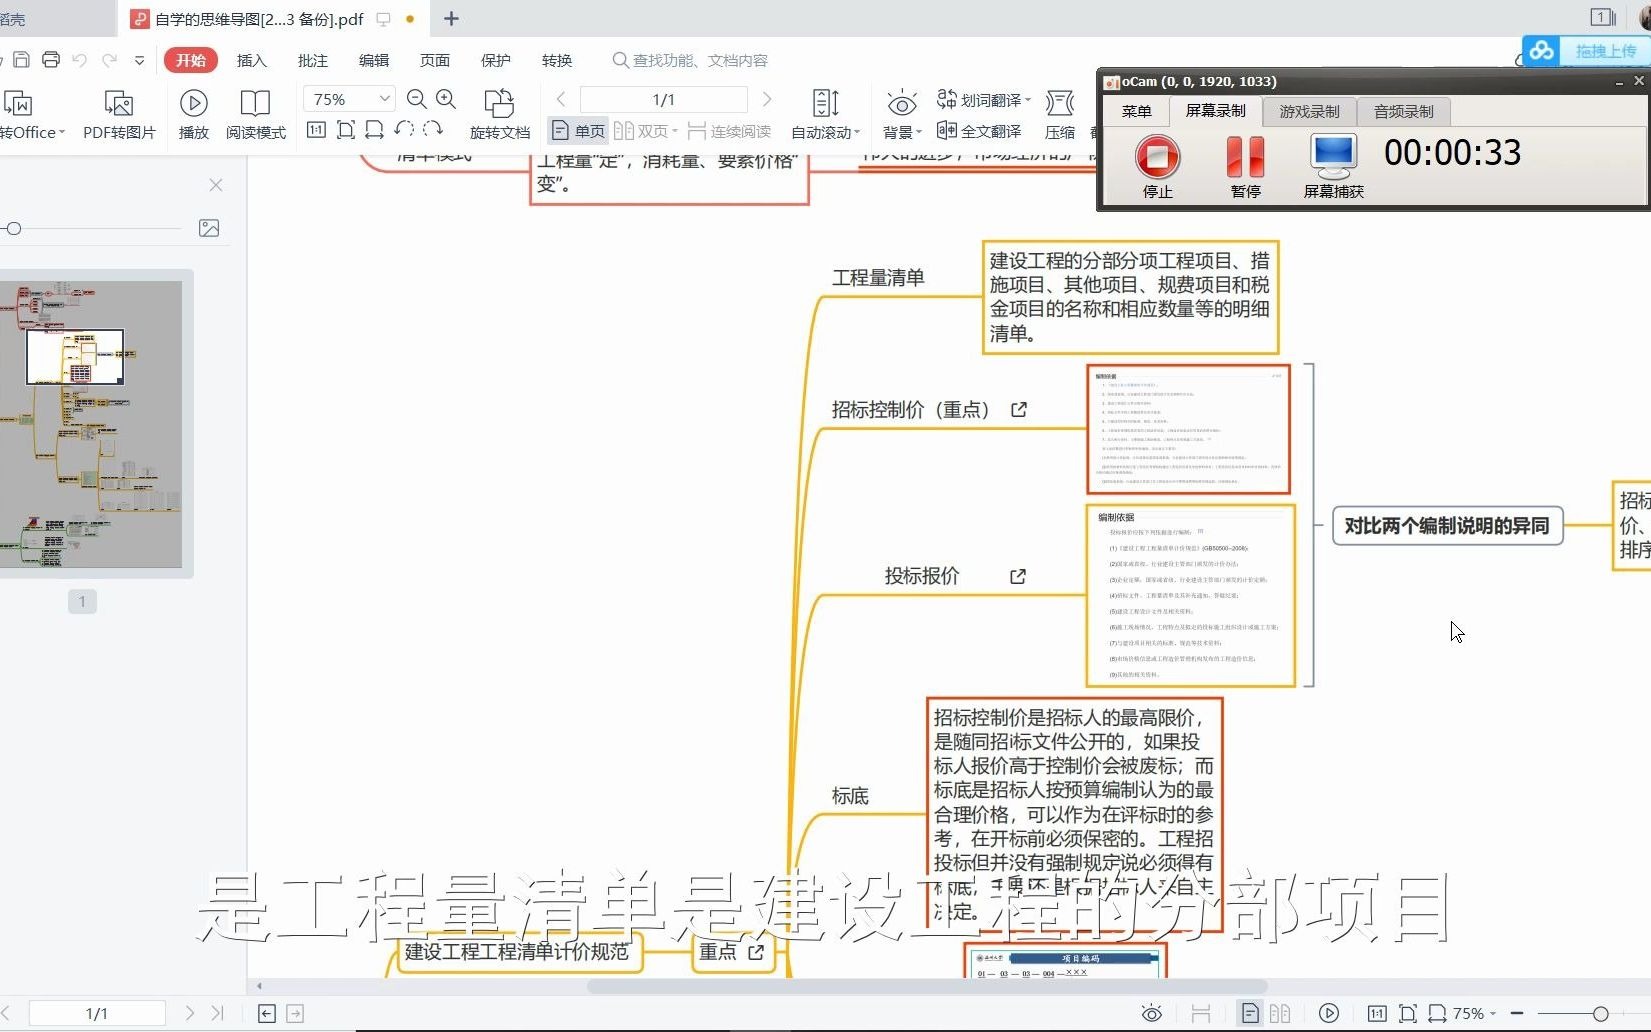Click the status bar page 1/1 field
The height and width of the screenshot is (1032, 1651).
[x=97, y=1013]
